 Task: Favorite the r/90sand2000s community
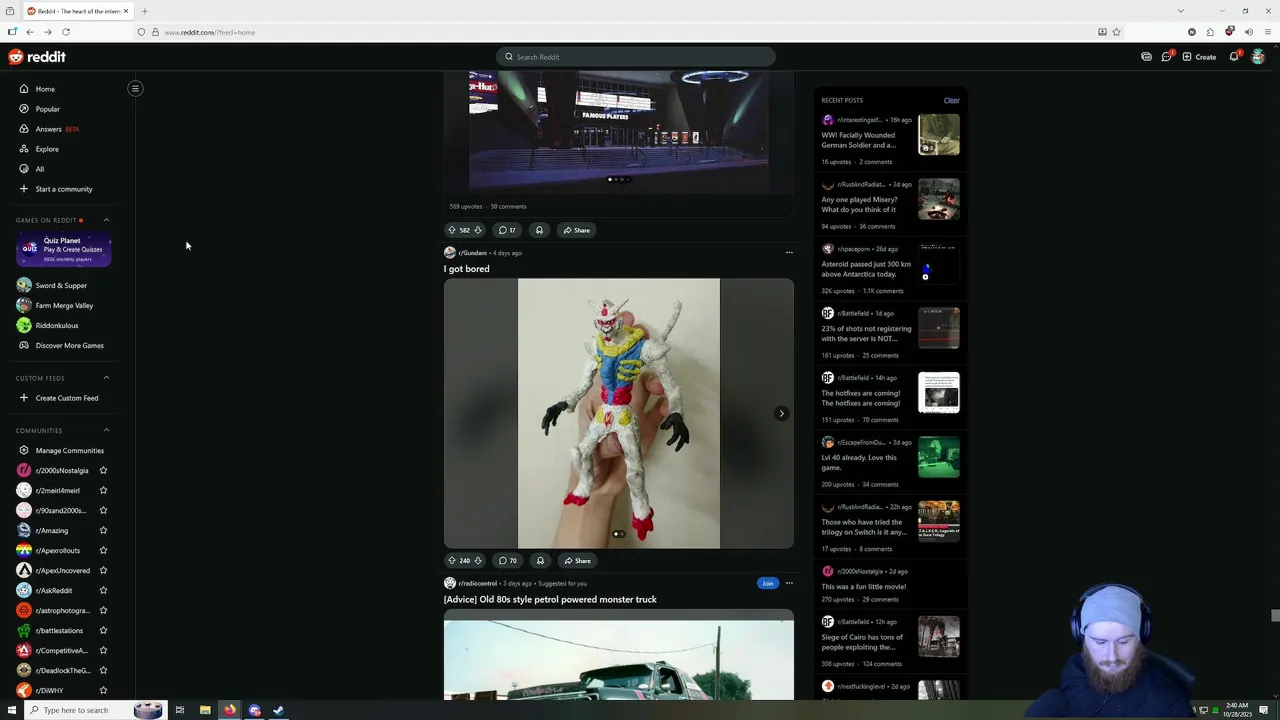103,510
